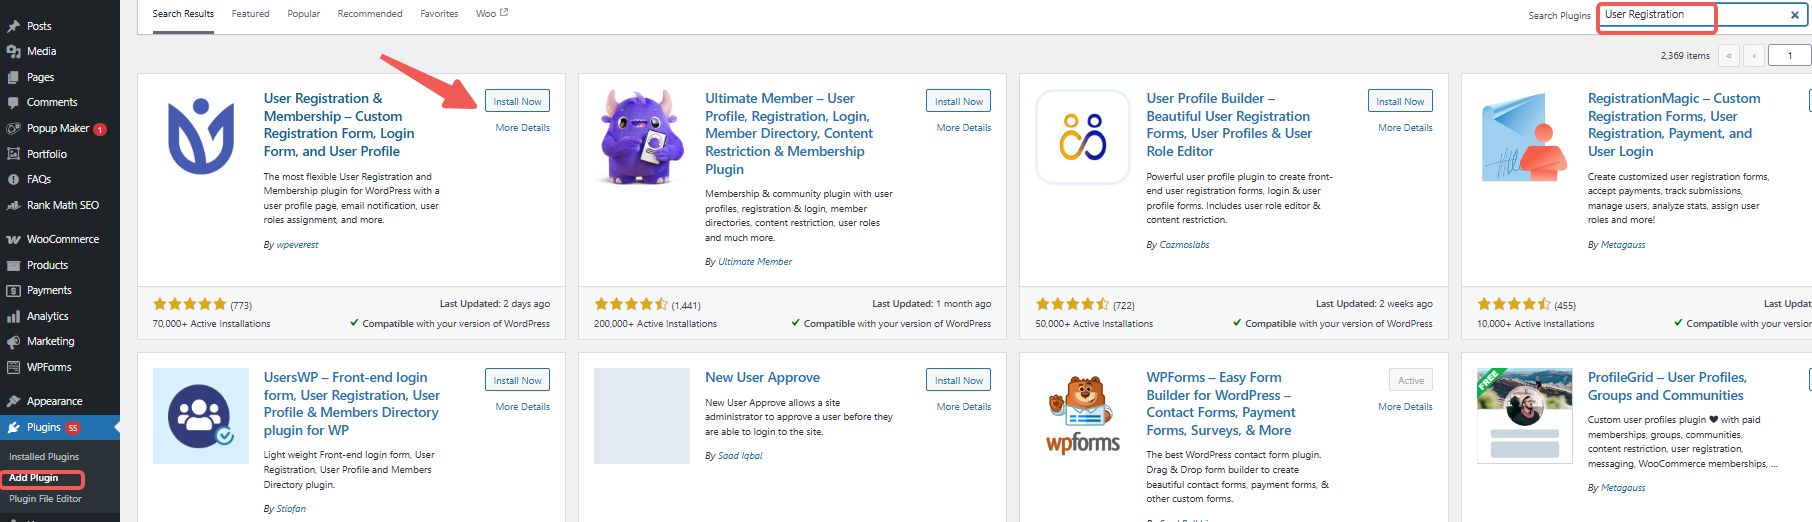Click the Media icon in sidebar

click(13, 51)
